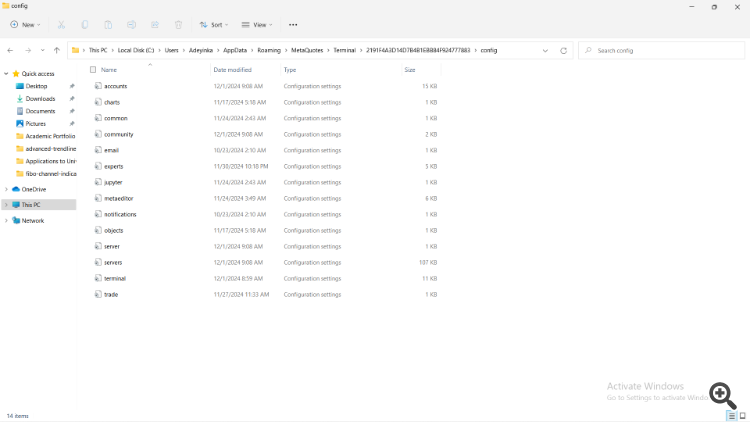
Task: Expand the This PC tree node
Action: point(6,205)
